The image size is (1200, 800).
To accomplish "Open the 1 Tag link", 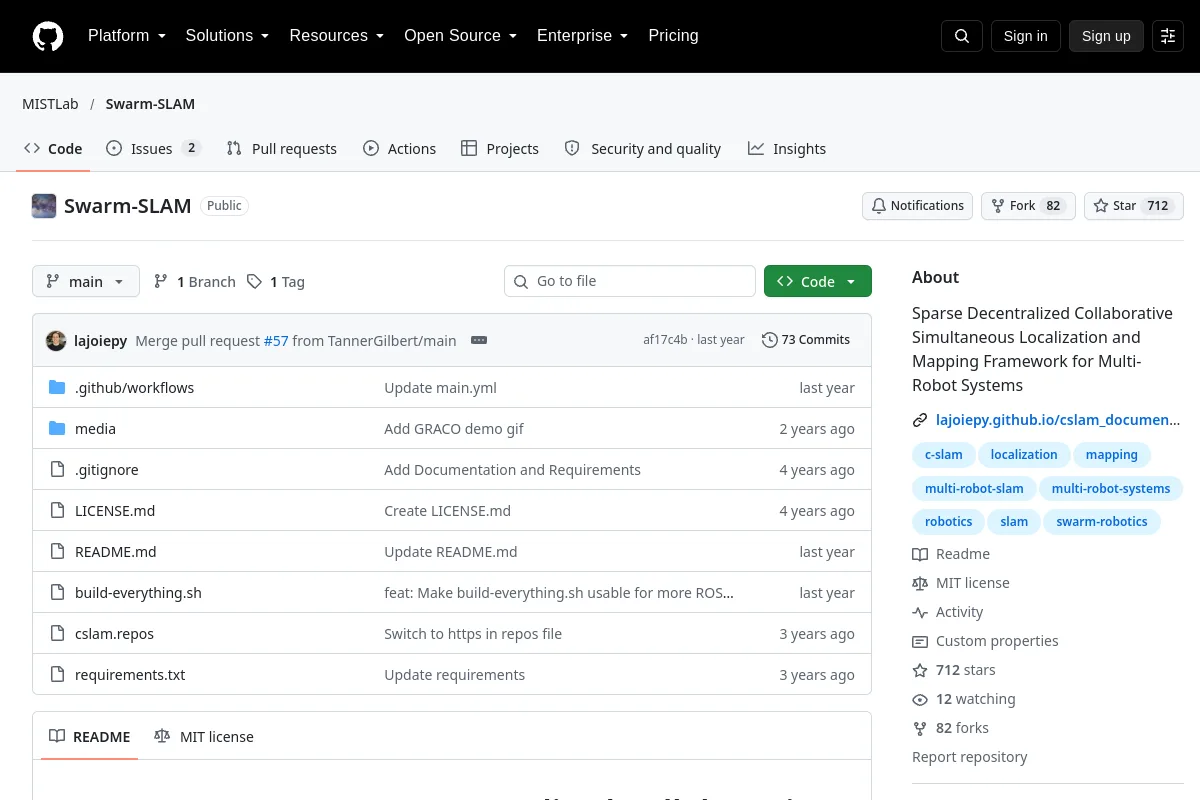I will tap(276, 282).
